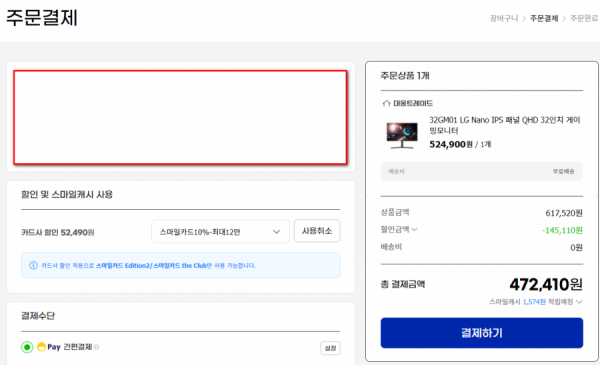Expand 스마일캐시 적립예정 details chevron
The height and width of the screenshot is (365, 600).
pos(579,302)
